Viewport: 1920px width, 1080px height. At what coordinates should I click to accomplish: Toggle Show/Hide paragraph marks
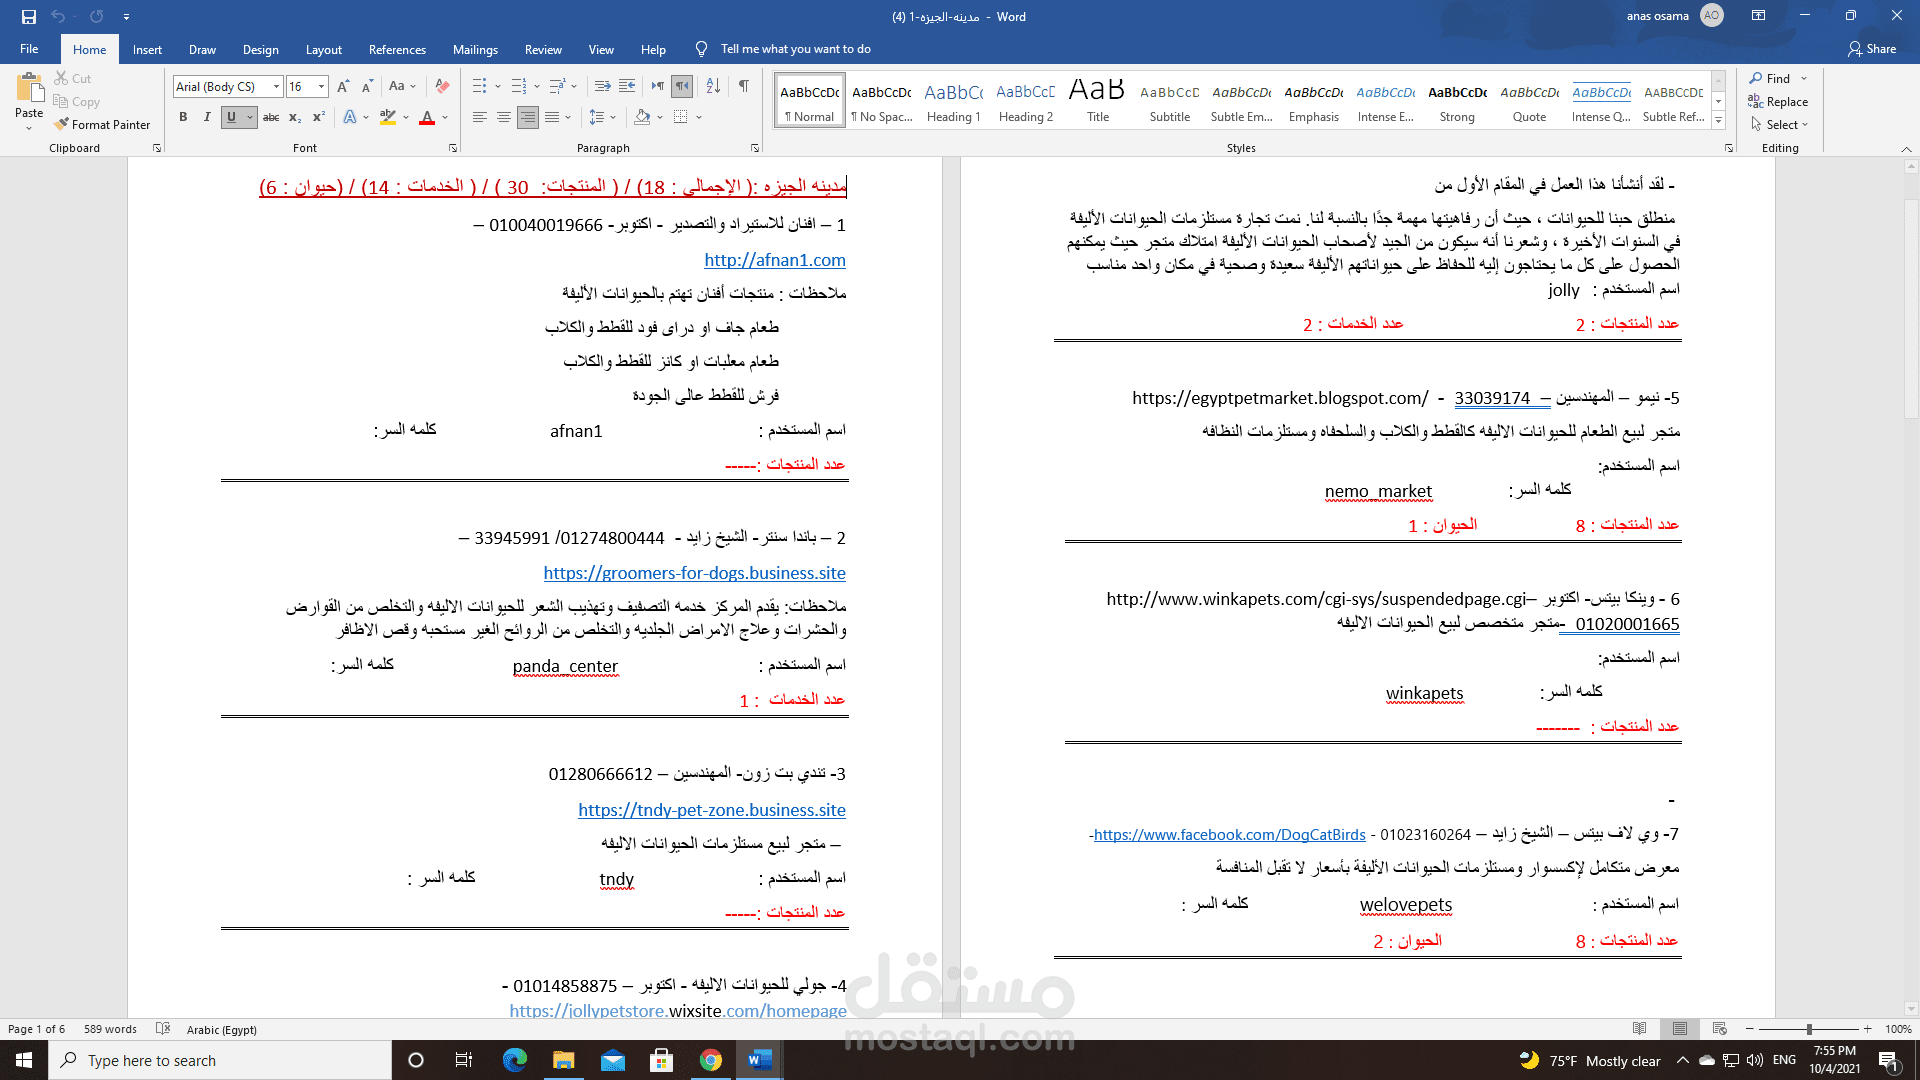744,86
